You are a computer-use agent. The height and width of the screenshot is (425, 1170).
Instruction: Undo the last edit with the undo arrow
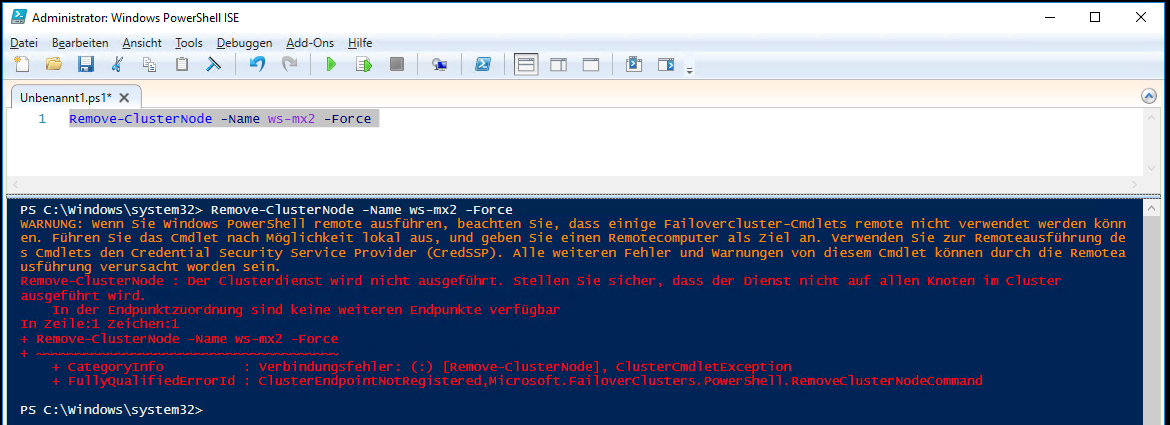[257, 64]
